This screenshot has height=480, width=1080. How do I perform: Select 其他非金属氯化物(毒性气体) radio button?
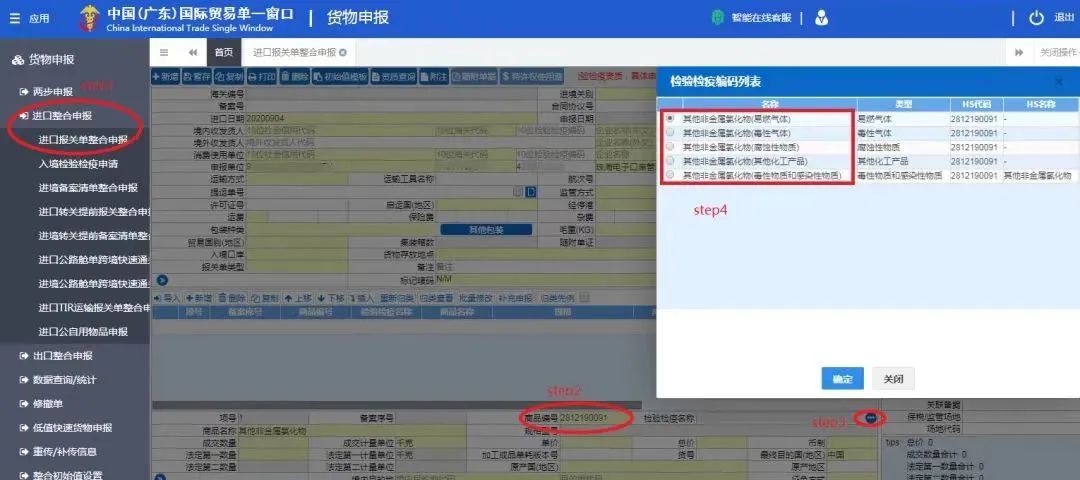click(x=670, y=133)
